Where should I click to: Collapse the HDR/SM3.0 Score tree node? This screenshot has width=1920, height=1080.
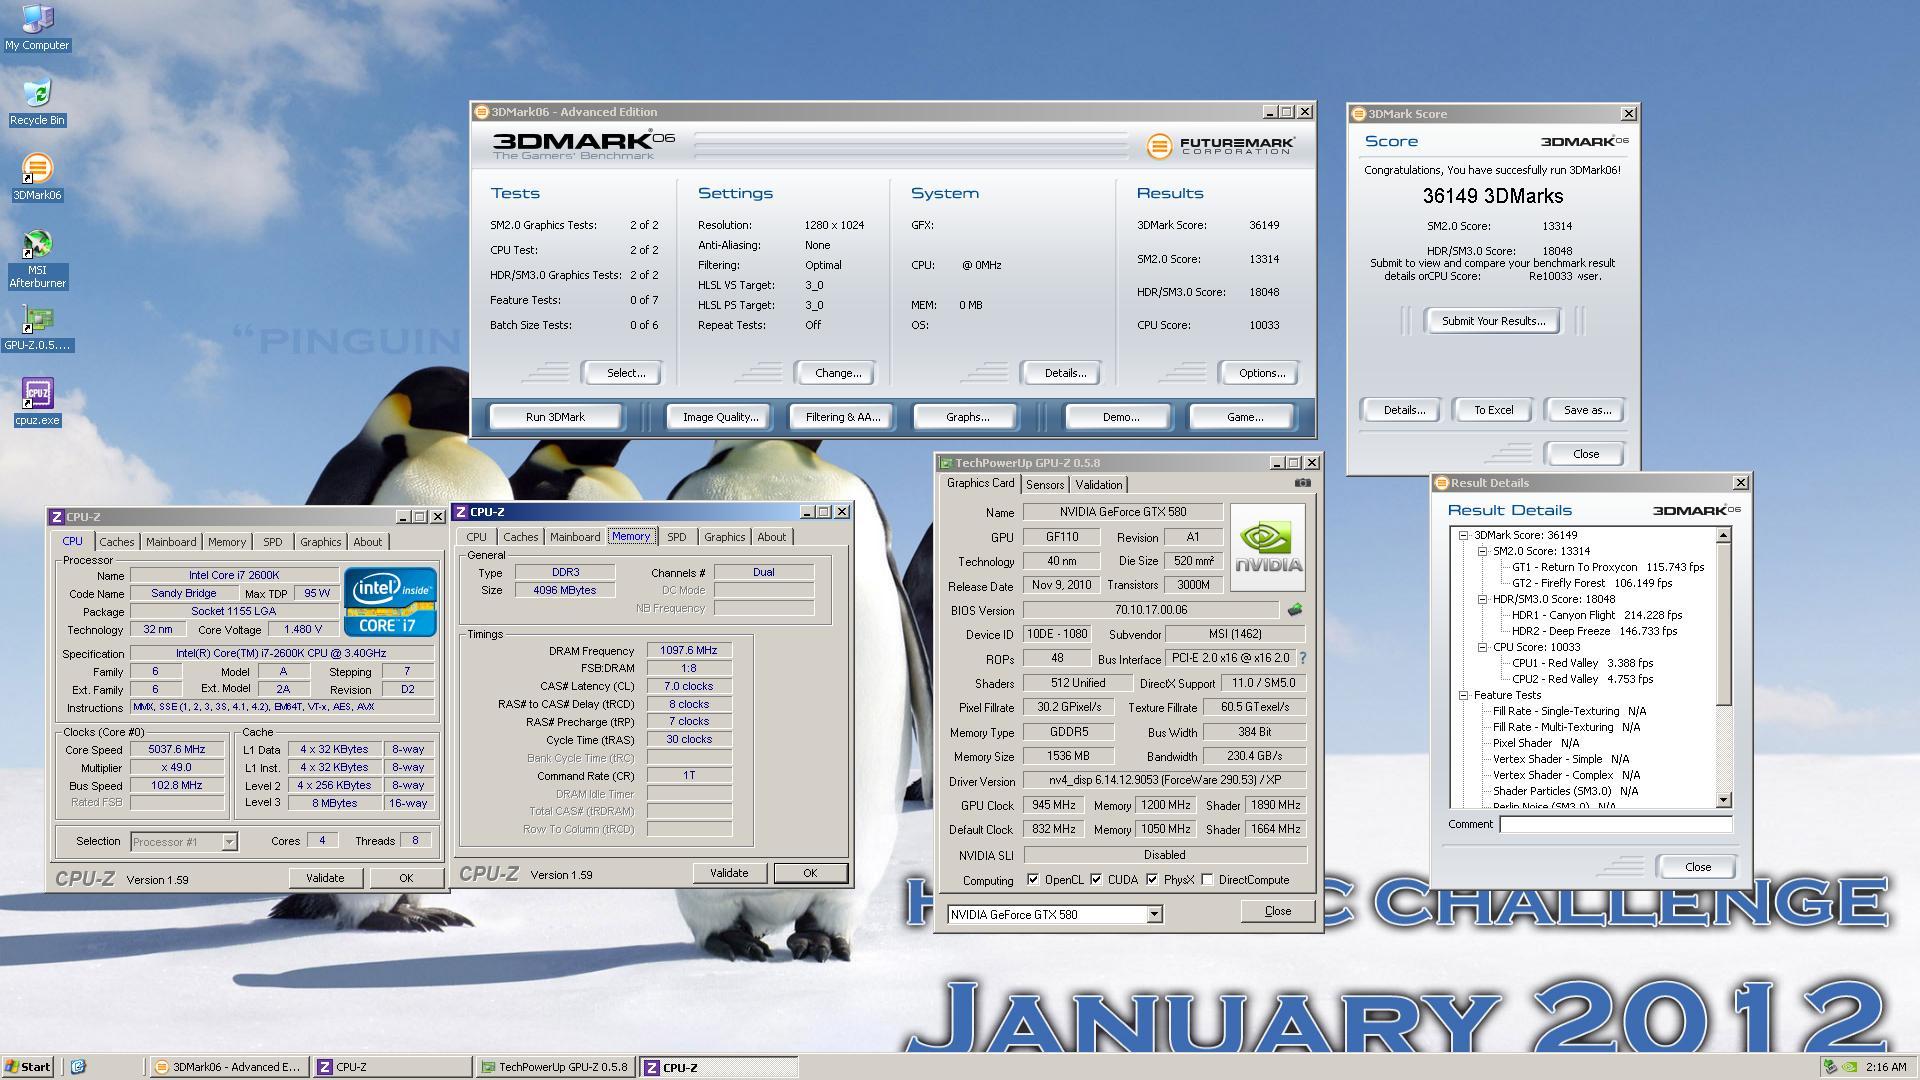(1482, 599)
